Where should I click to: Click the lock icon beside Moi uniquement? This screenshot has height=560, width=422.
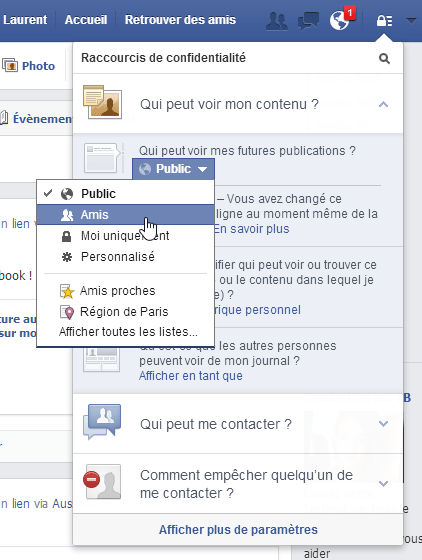pos(66,236)
